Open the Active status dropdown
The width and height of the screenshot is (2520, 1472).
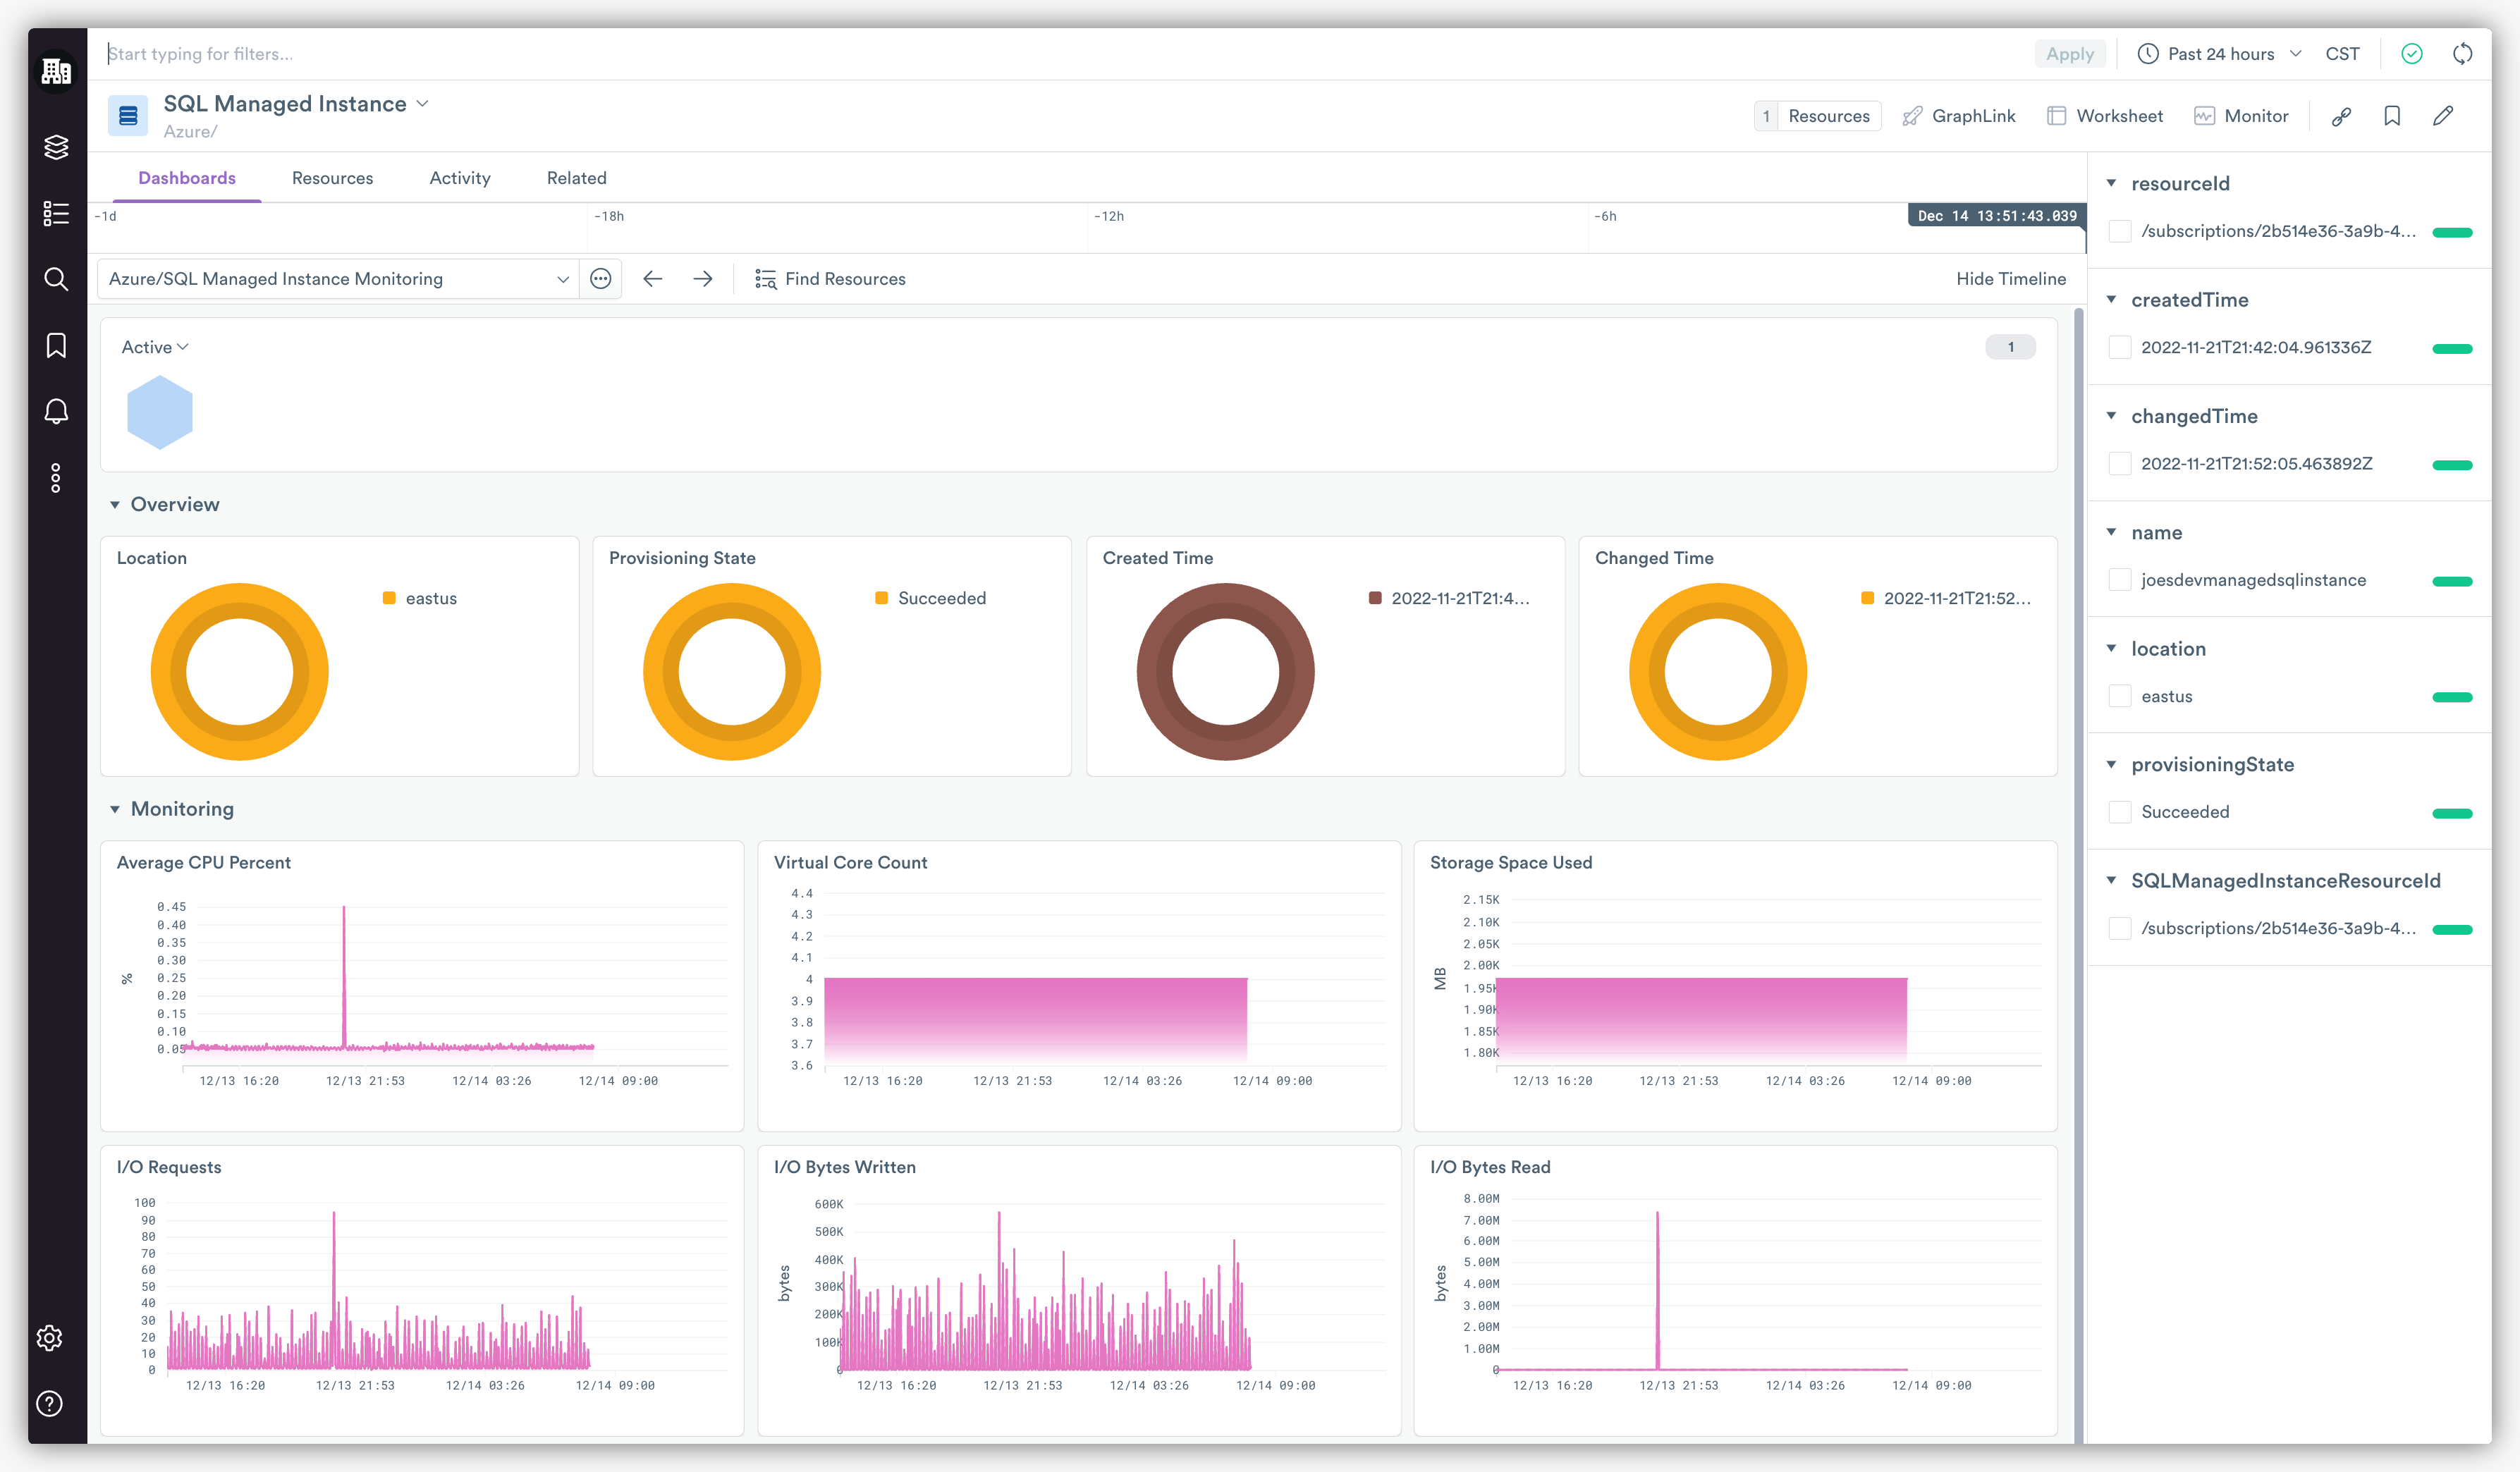tap(155, 347)
